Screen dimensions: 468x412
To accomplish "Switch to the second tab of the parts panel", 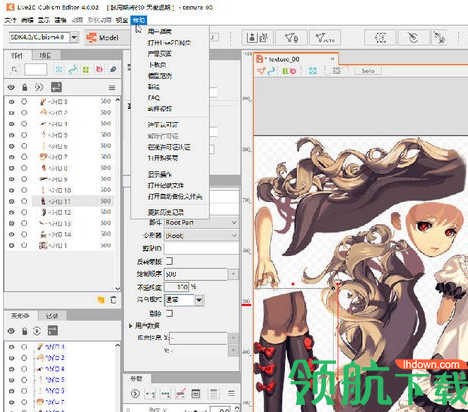I will (46, 55).
